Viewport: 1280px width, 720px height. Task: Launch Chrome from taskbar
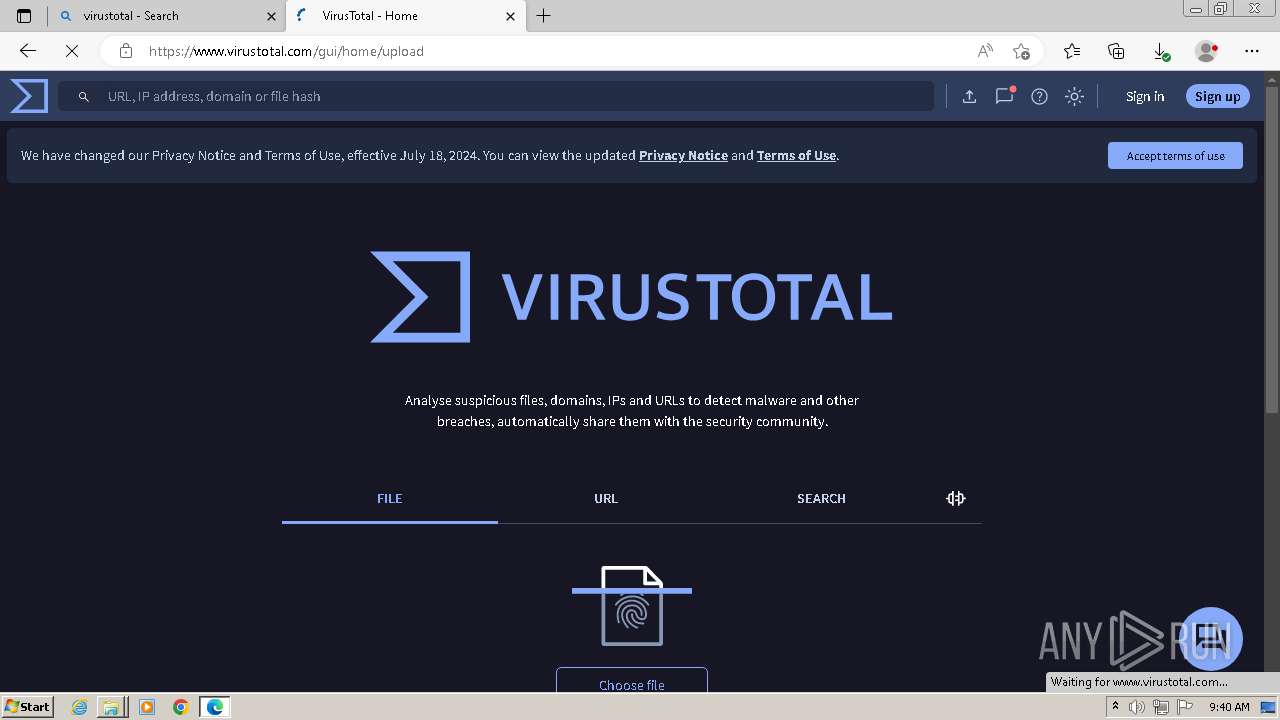[x=180, y=707]
